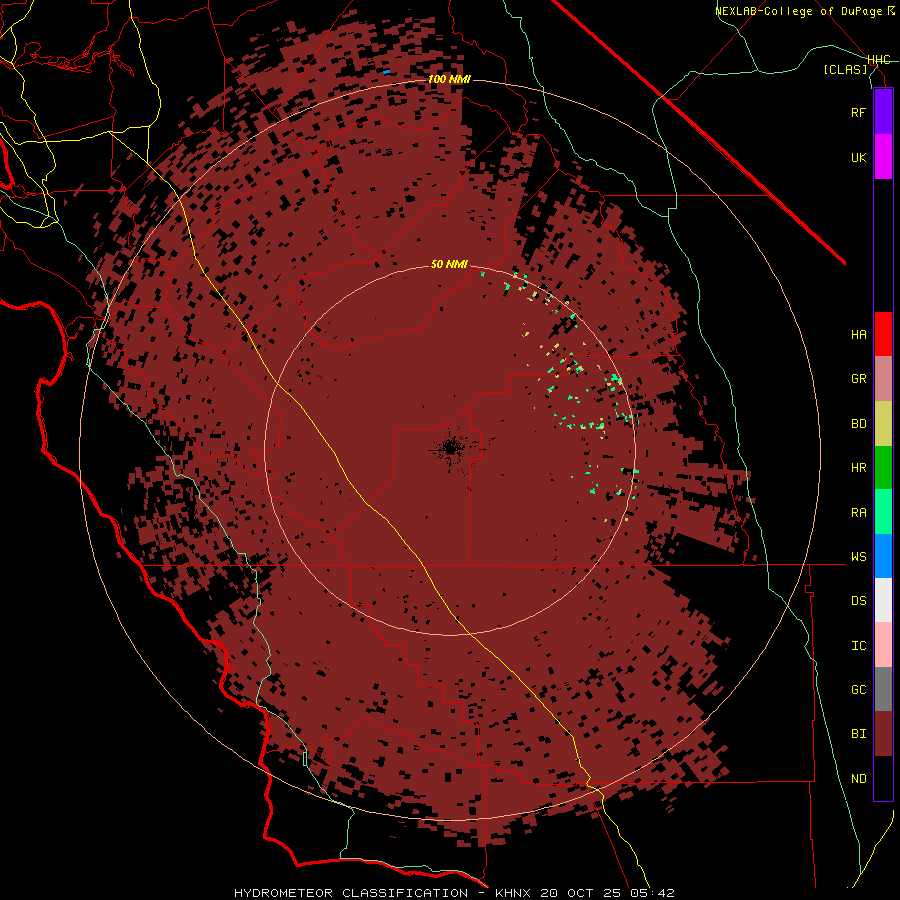This screenshot has height=900, width=900.
Task: Click the HA legend label
Action: (859, 334)
